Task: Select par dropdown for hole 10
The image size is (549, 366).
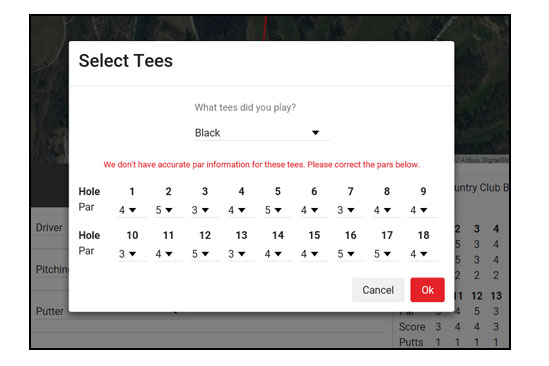Action: click(132, 254)
